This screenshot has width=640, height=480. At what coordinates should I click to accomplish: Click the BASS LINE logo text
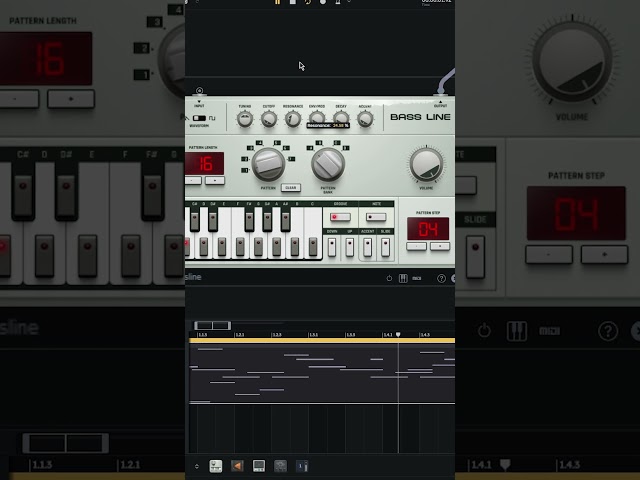pos(420,117)
